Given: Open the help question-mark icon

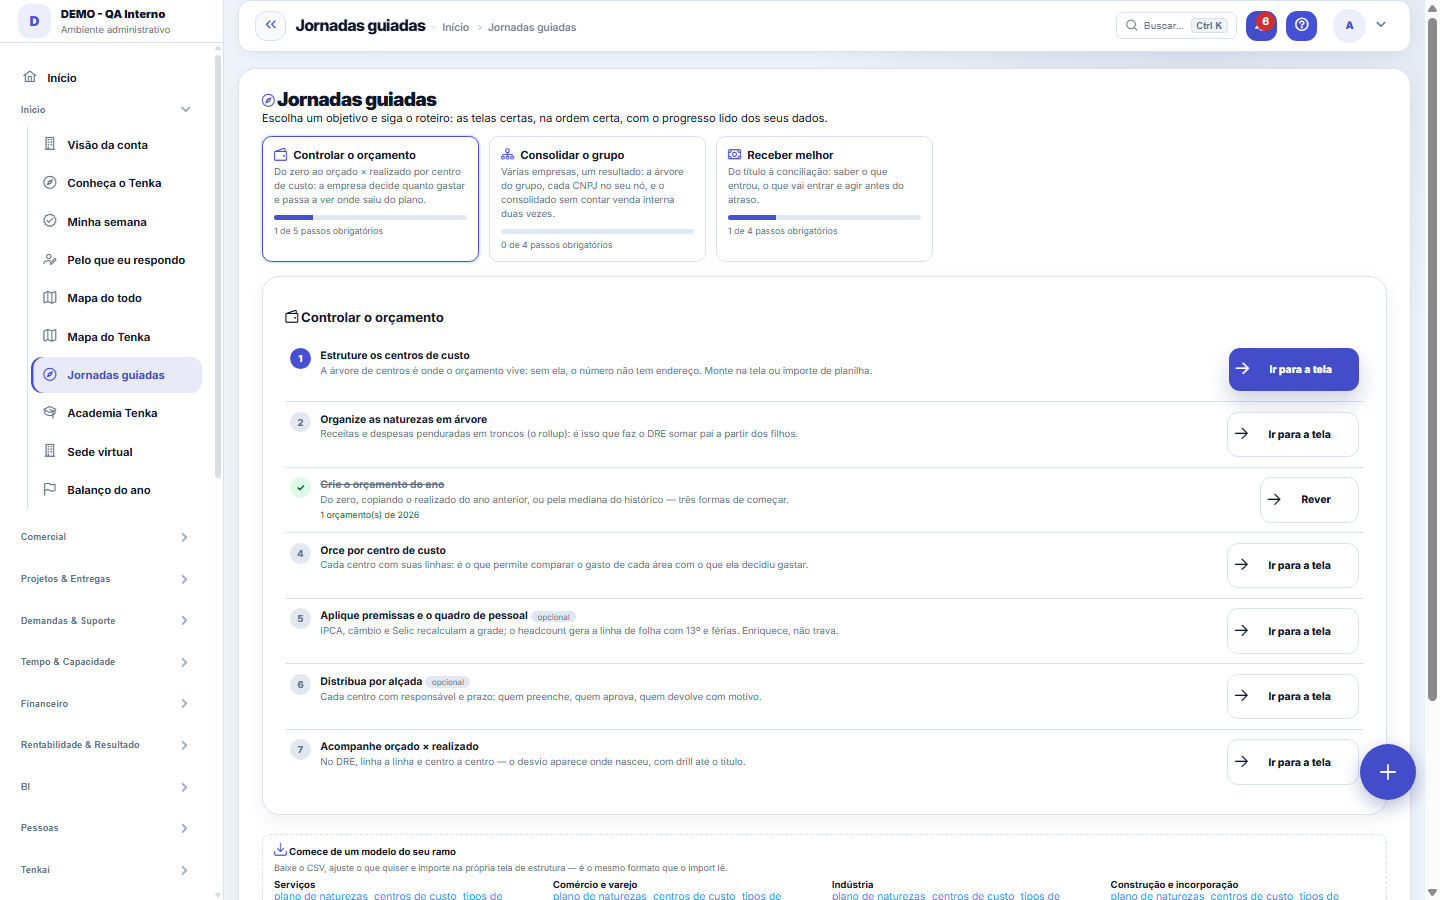Looking at the screenshot, I should point(1301,25).
